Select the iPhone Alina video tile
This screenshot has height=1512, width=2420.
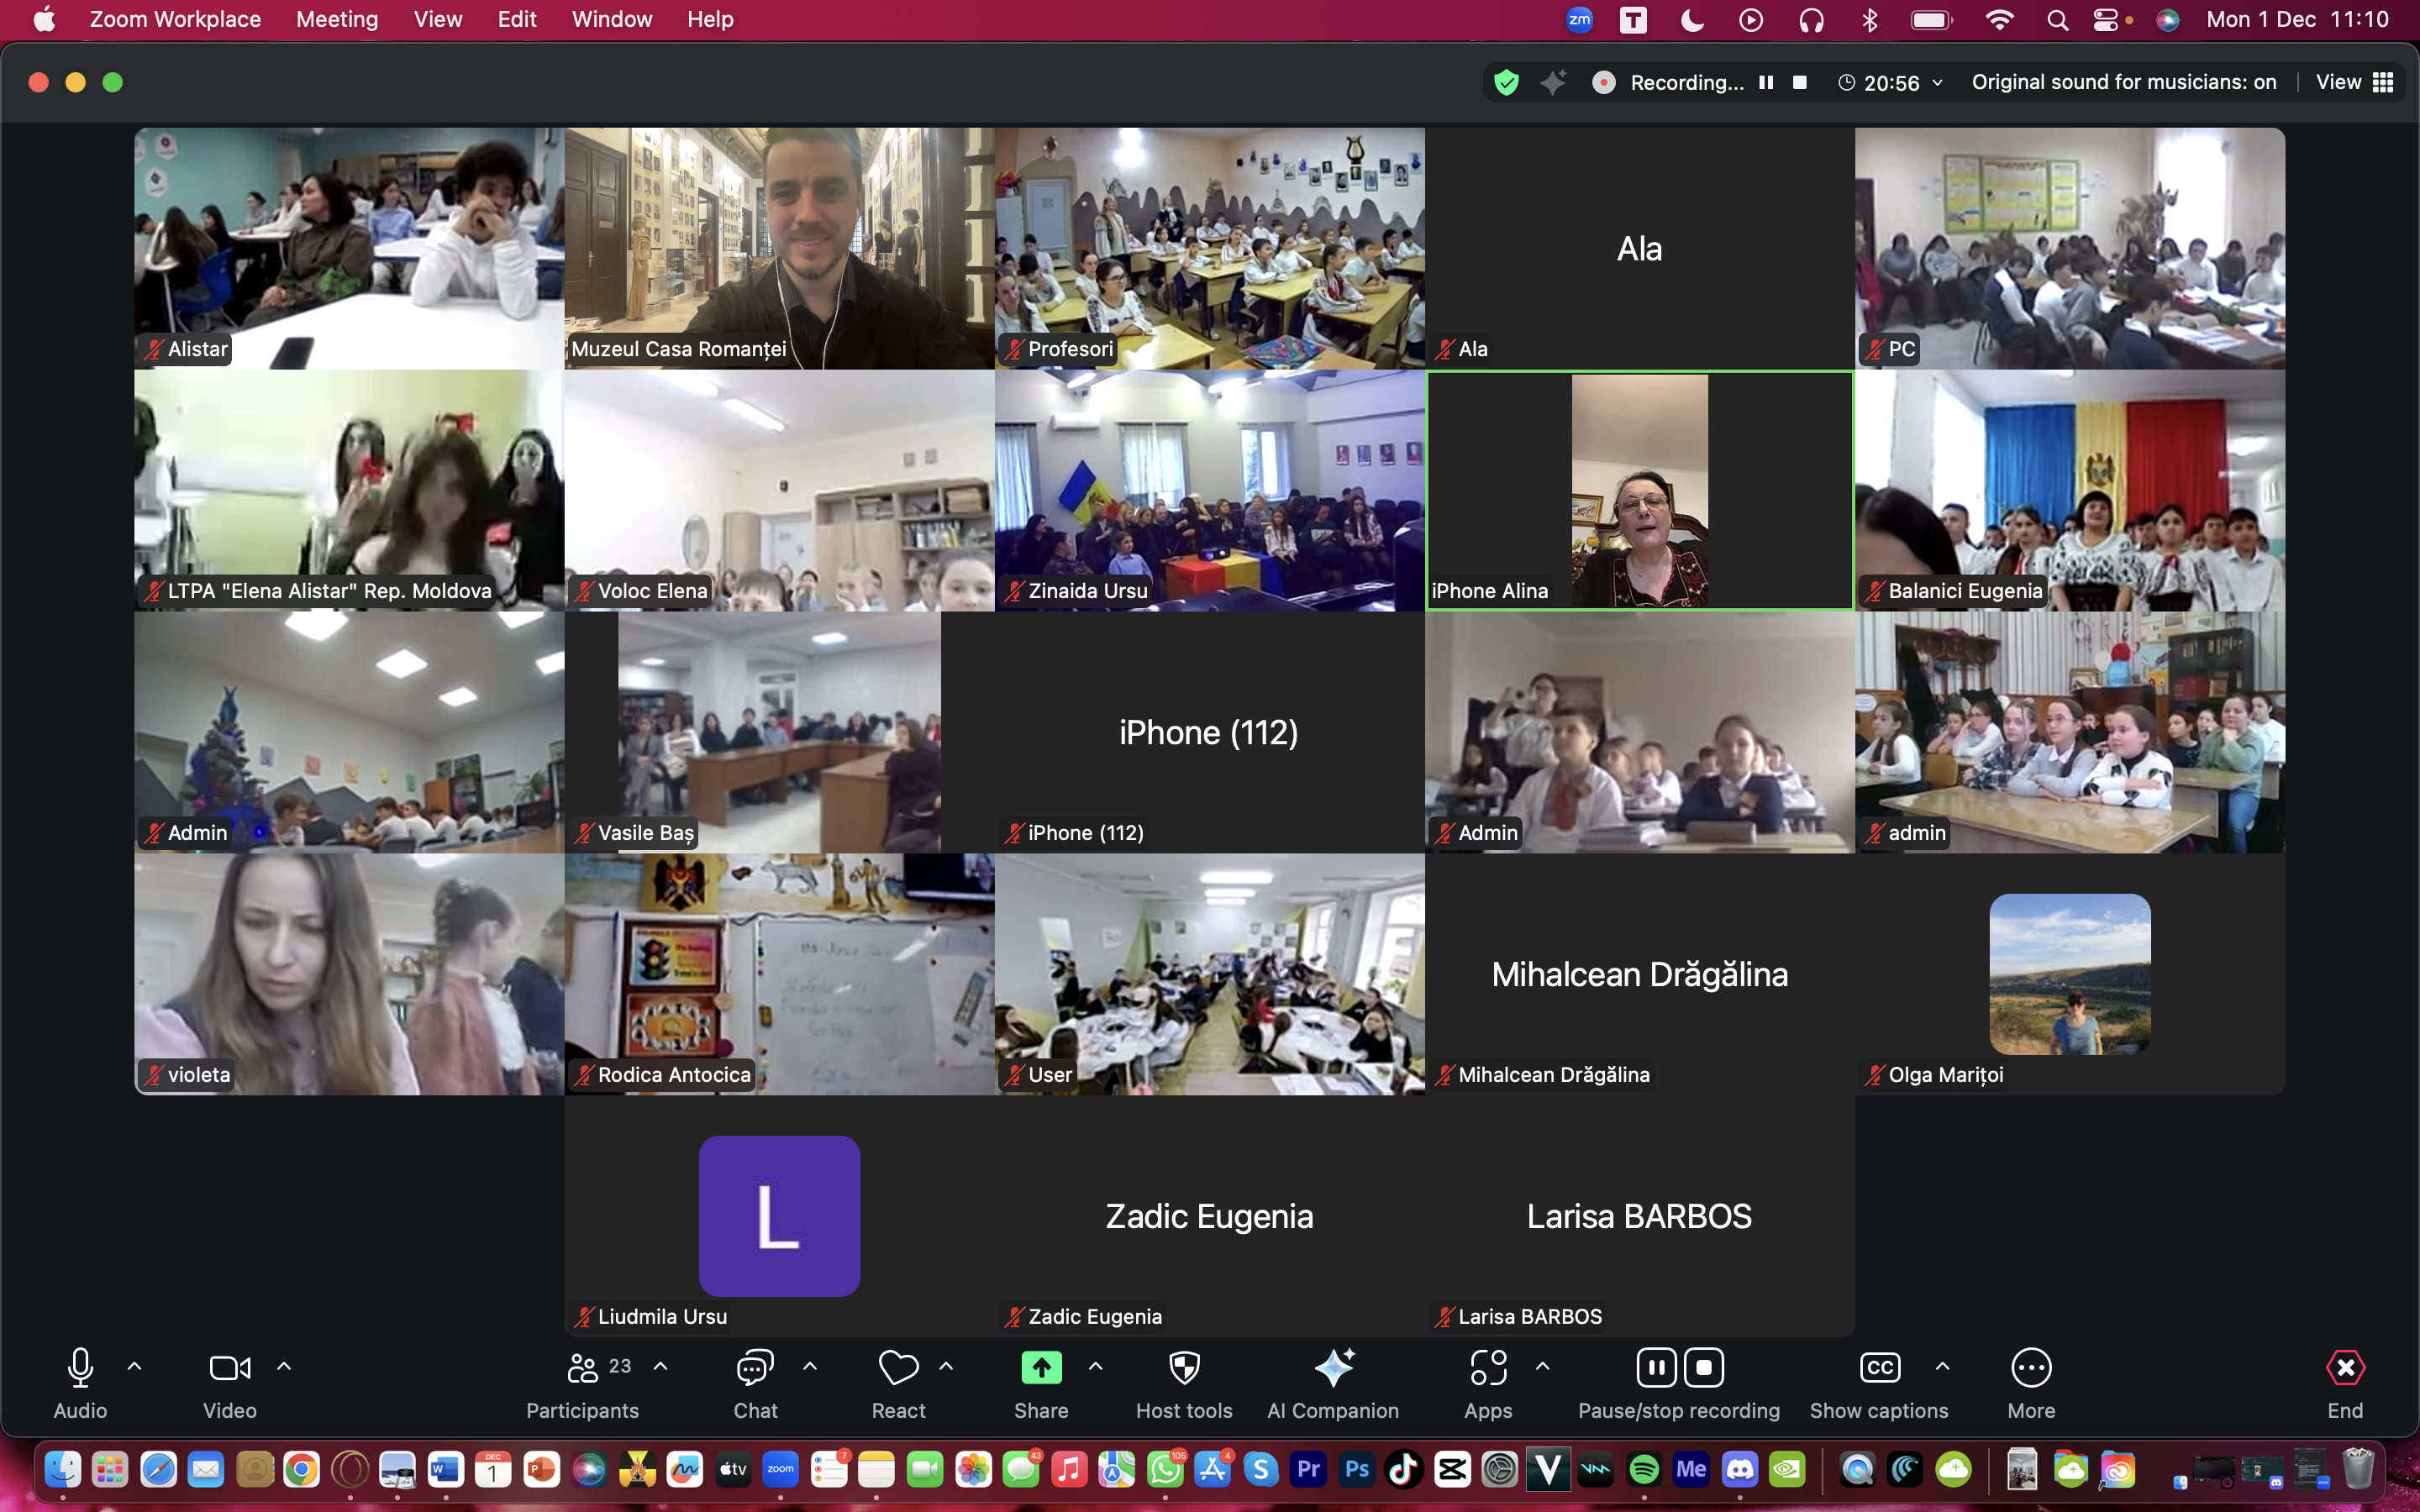(1639, 490)
